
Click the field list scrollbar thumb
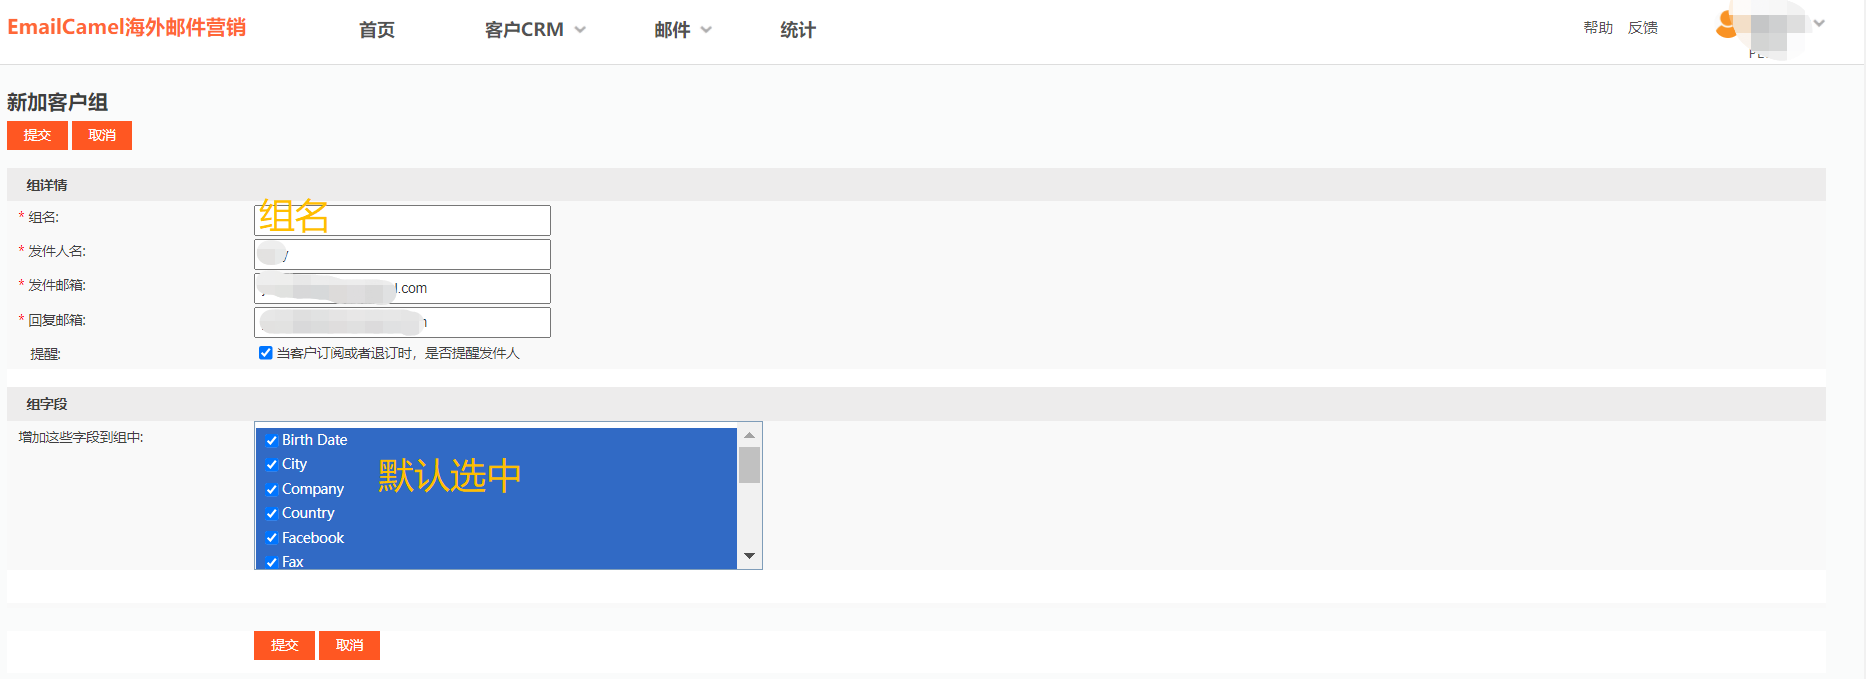749,465
